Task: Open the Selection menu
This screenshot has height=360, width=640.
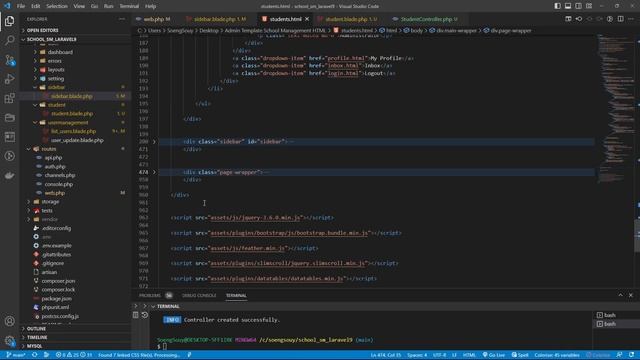Action: click(x=57, y=6)
